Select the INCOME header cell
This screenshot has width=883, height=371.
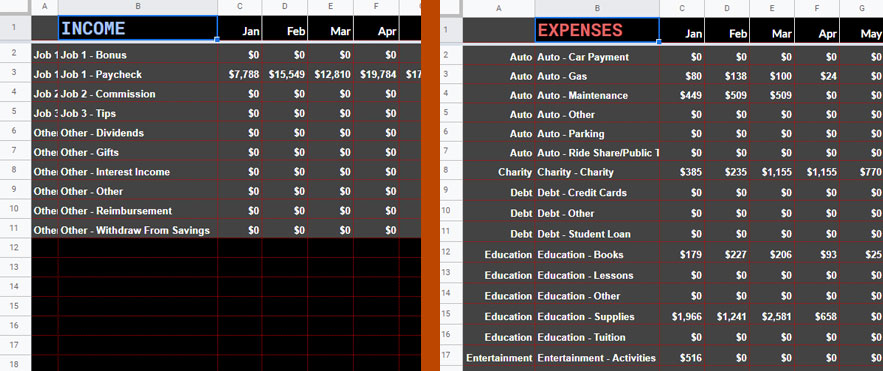pyautogui.click(x=137, y=28)
